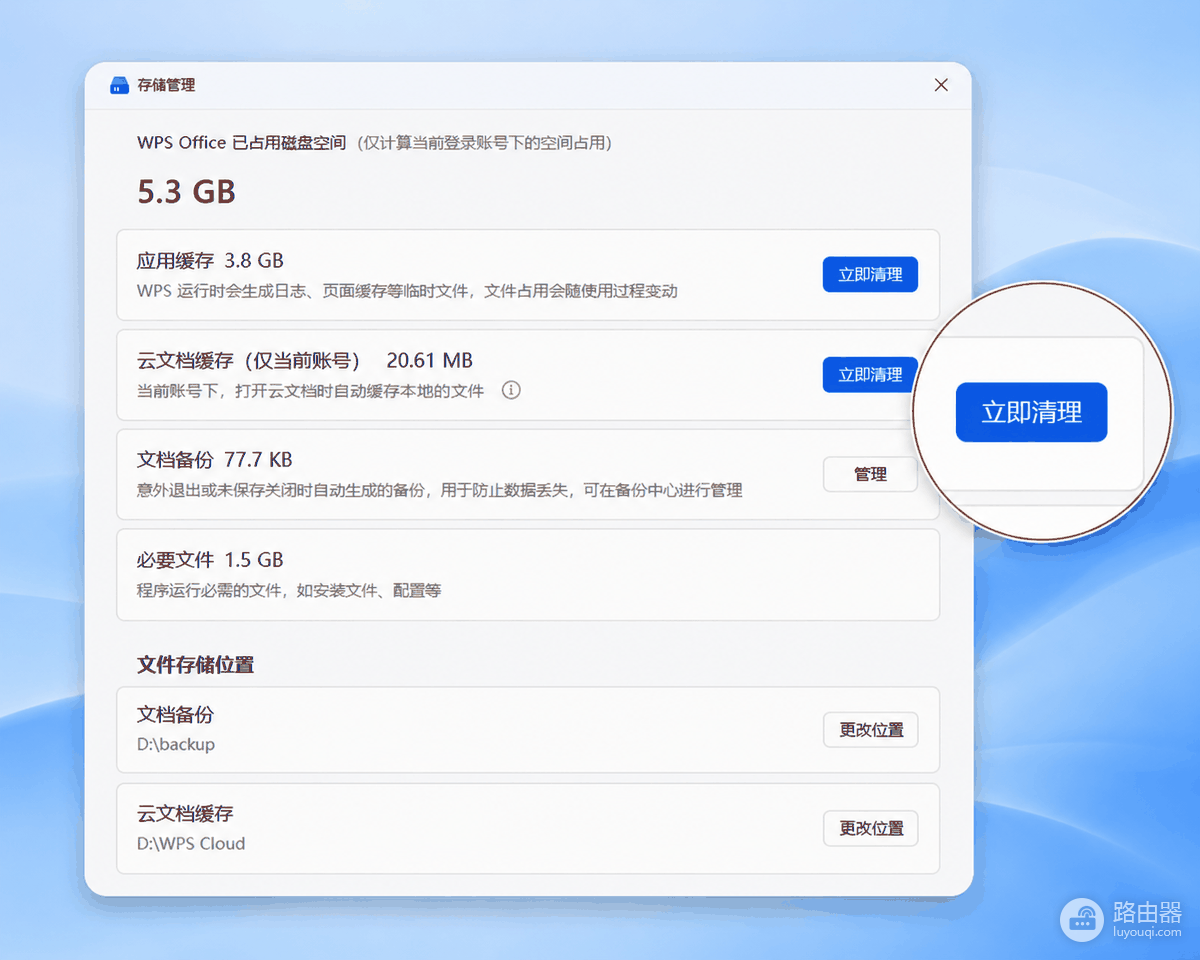The height and width of the screenshot is (960, 1200).
Task: Close the 存储管理 dialog
Action: (x=941, y=85)
